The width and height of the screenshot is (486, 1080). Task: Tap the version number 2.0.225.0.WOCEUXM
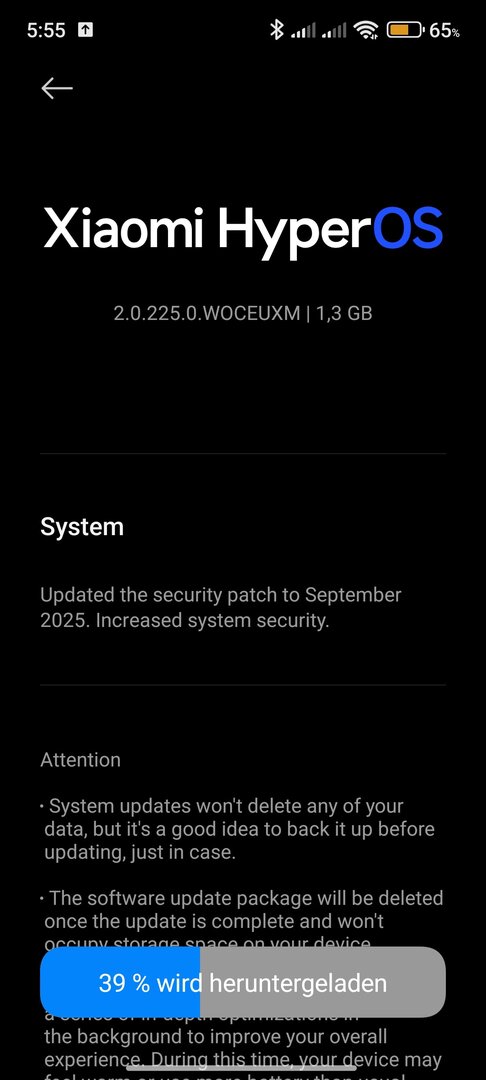coord(207,313)
